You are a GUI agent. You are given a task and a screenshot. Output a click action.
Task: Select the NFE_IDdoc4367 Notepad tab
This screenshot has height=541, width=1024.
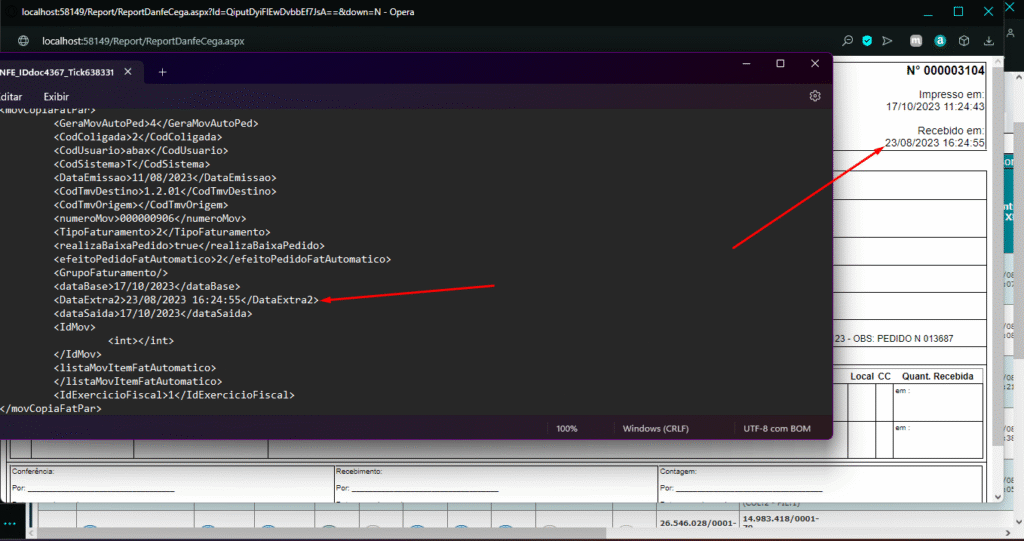55,72
